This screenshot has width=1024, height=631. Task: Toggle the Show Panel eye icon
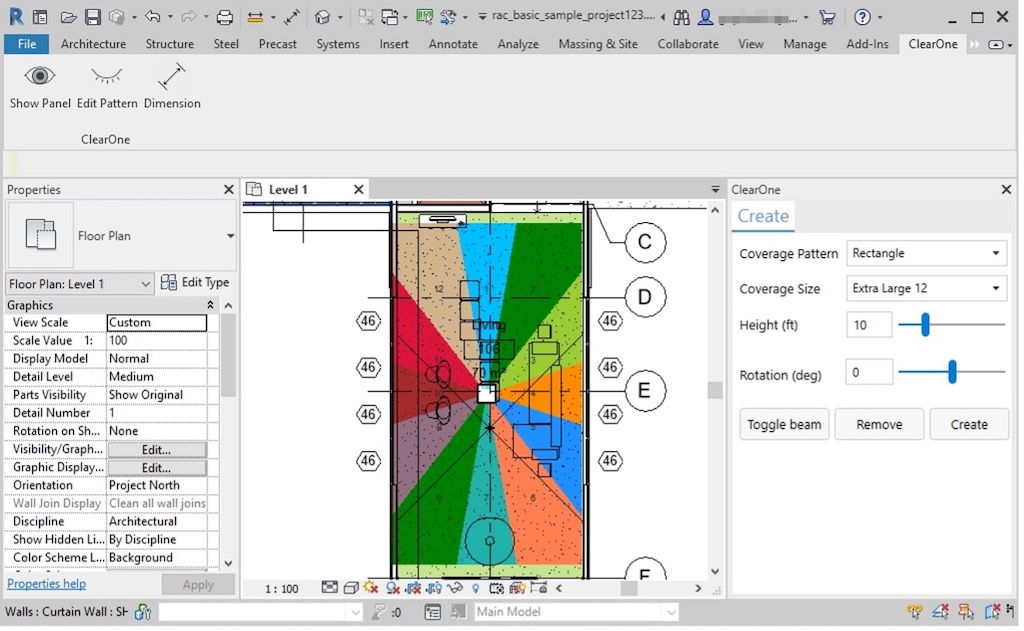pos(40,77)
